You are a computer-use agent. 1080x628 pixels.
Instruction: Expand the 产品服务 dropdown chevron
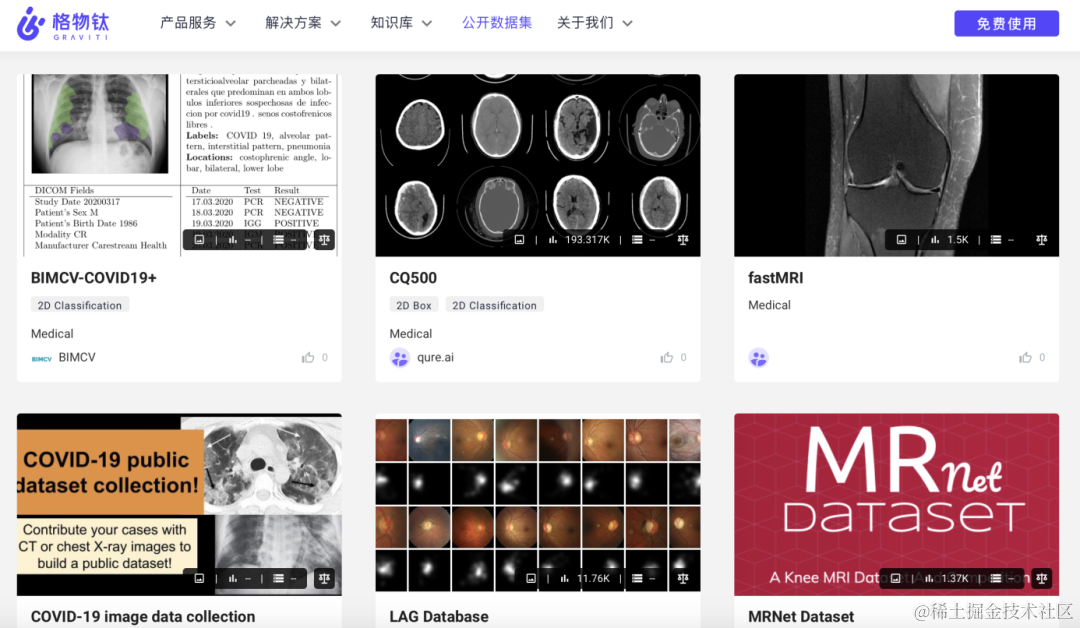point(231,23)
